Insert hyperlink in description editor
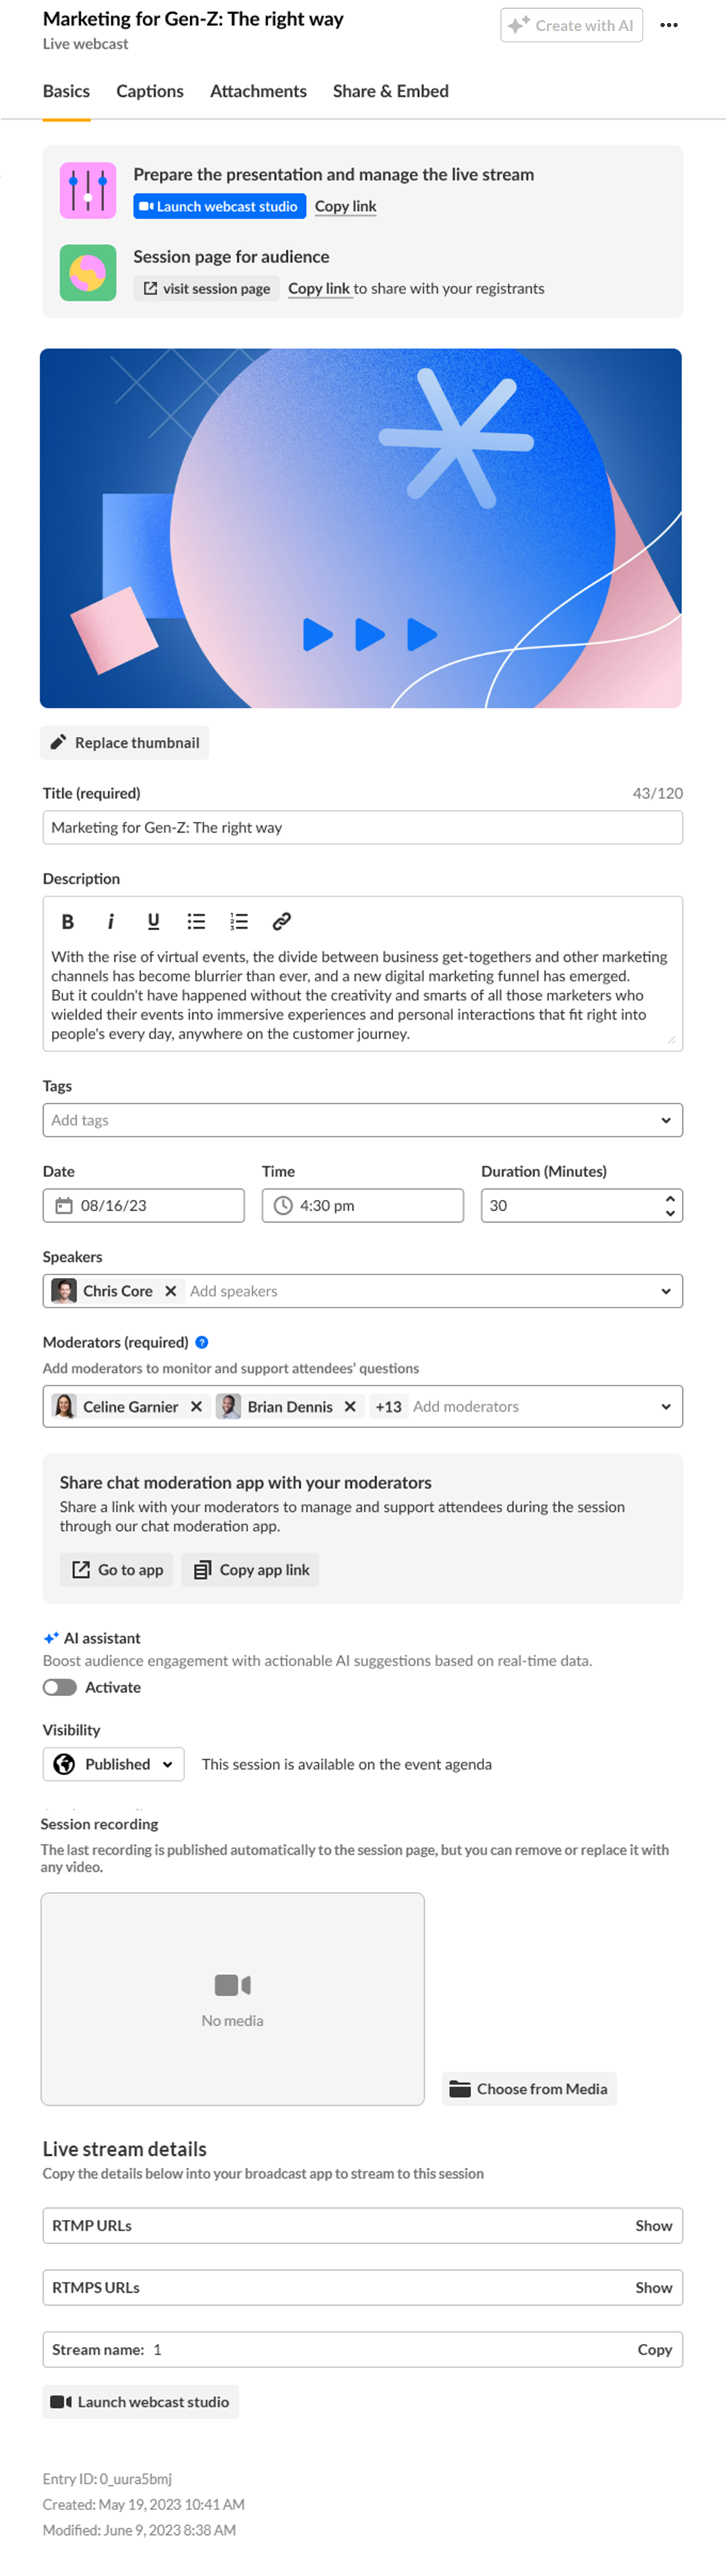This screenshot has height=2576, width=726. coord(282,921)
